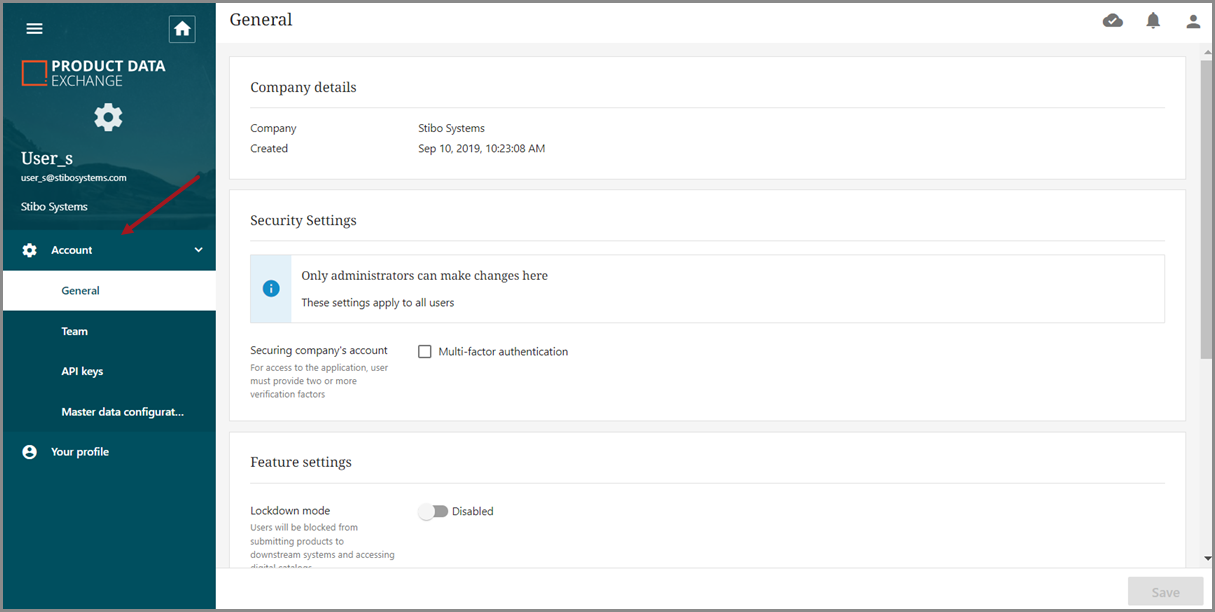The image size is (1215, 612).
Task: Open the API keys menu item
Action: pos(82,371)
